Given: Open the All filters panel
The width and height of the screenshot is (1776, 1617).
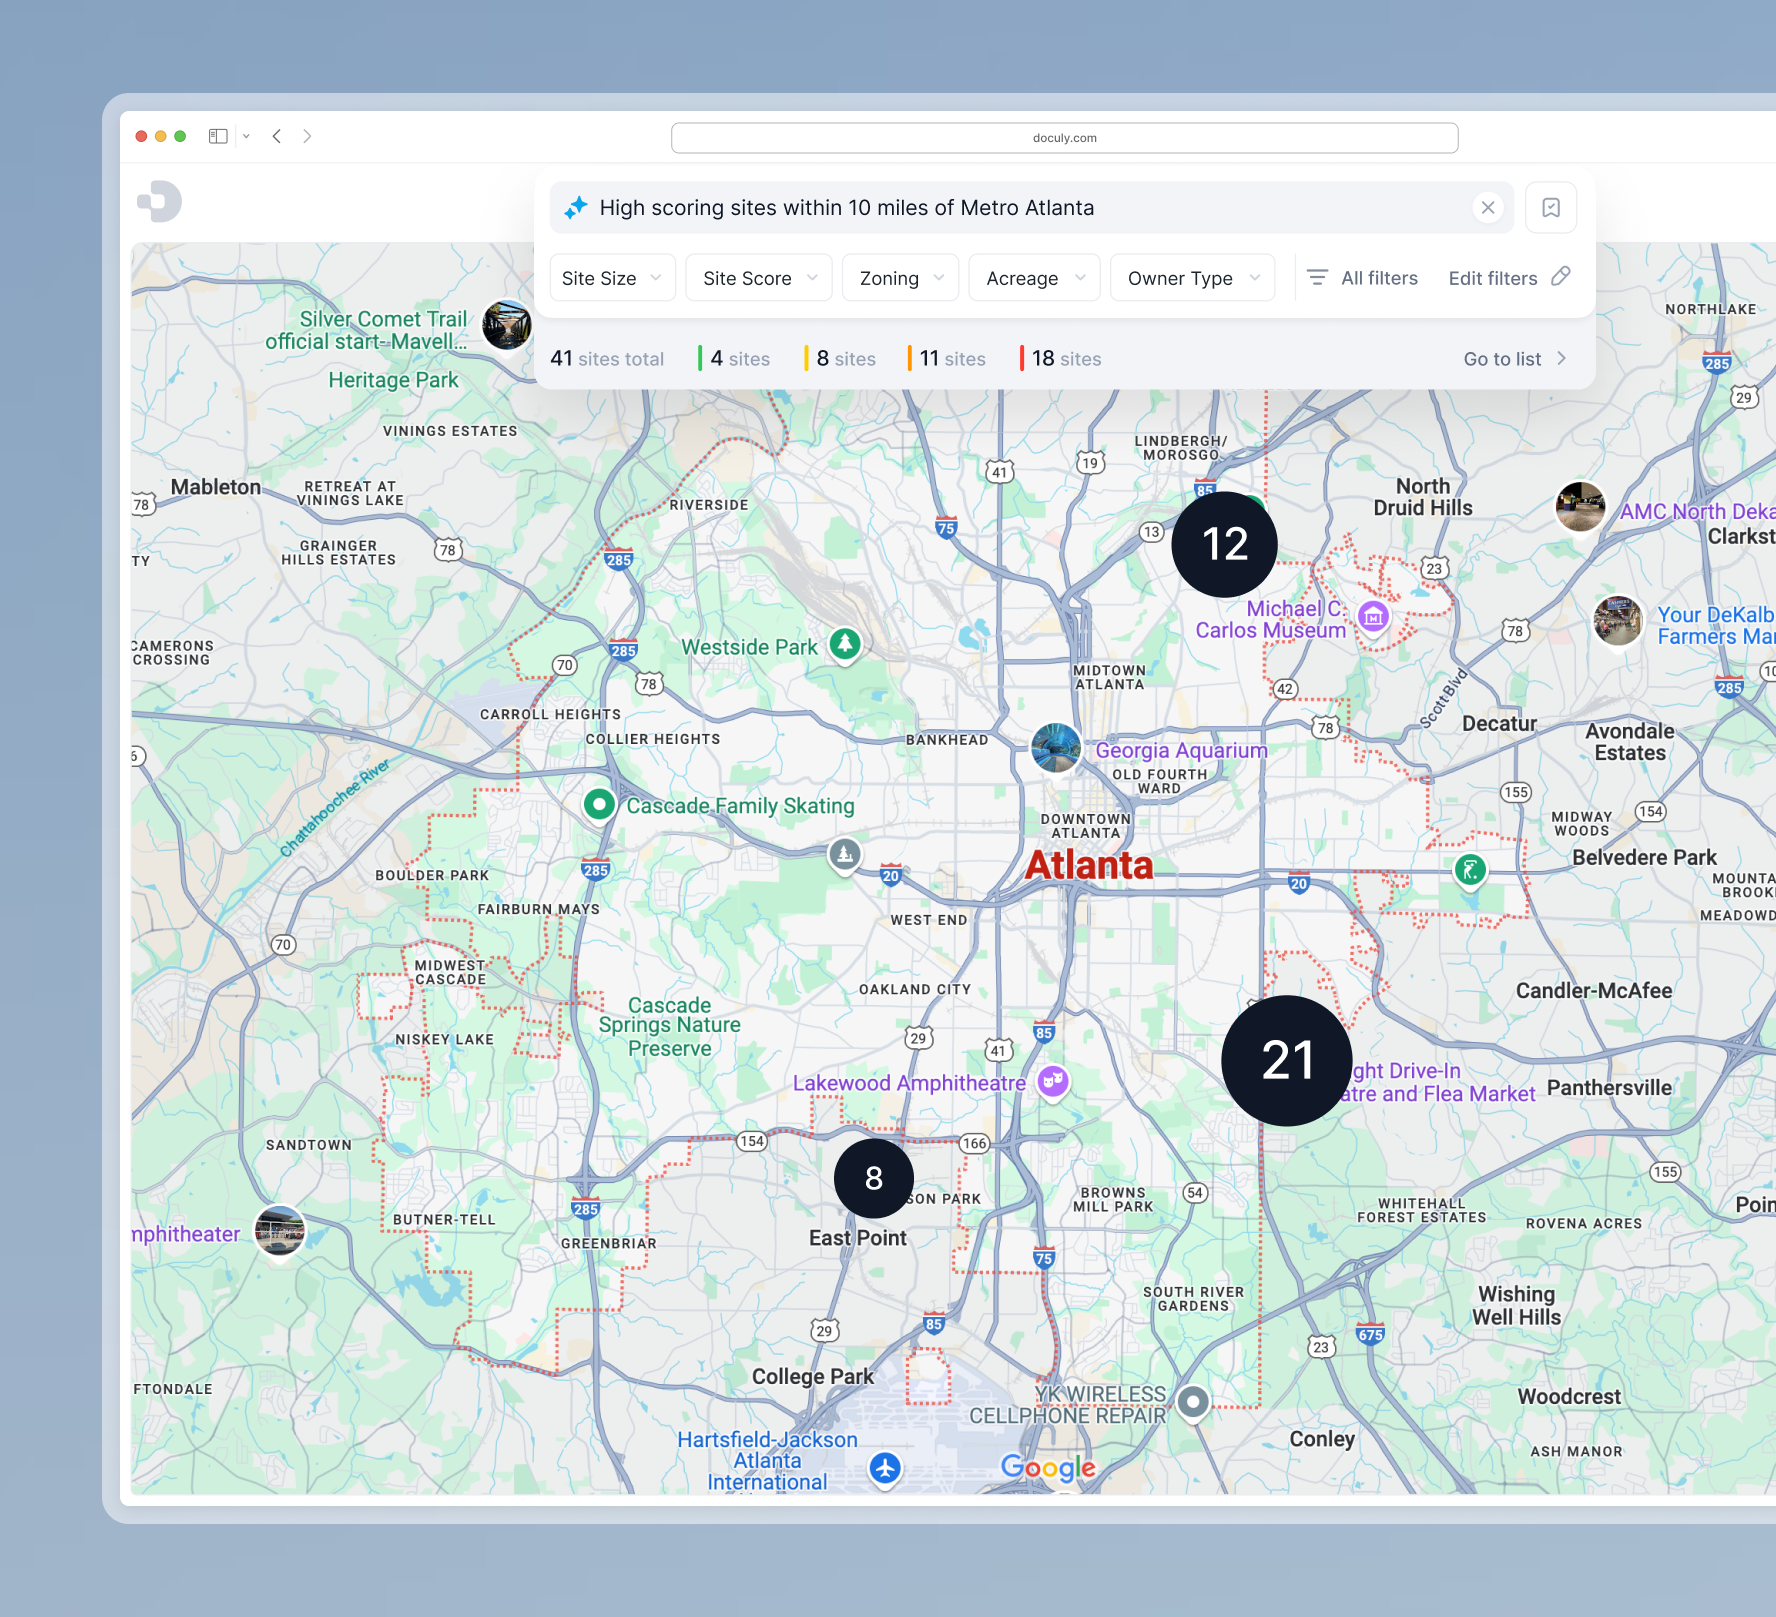Looking at the screenshot, I should click(1361, 278).
